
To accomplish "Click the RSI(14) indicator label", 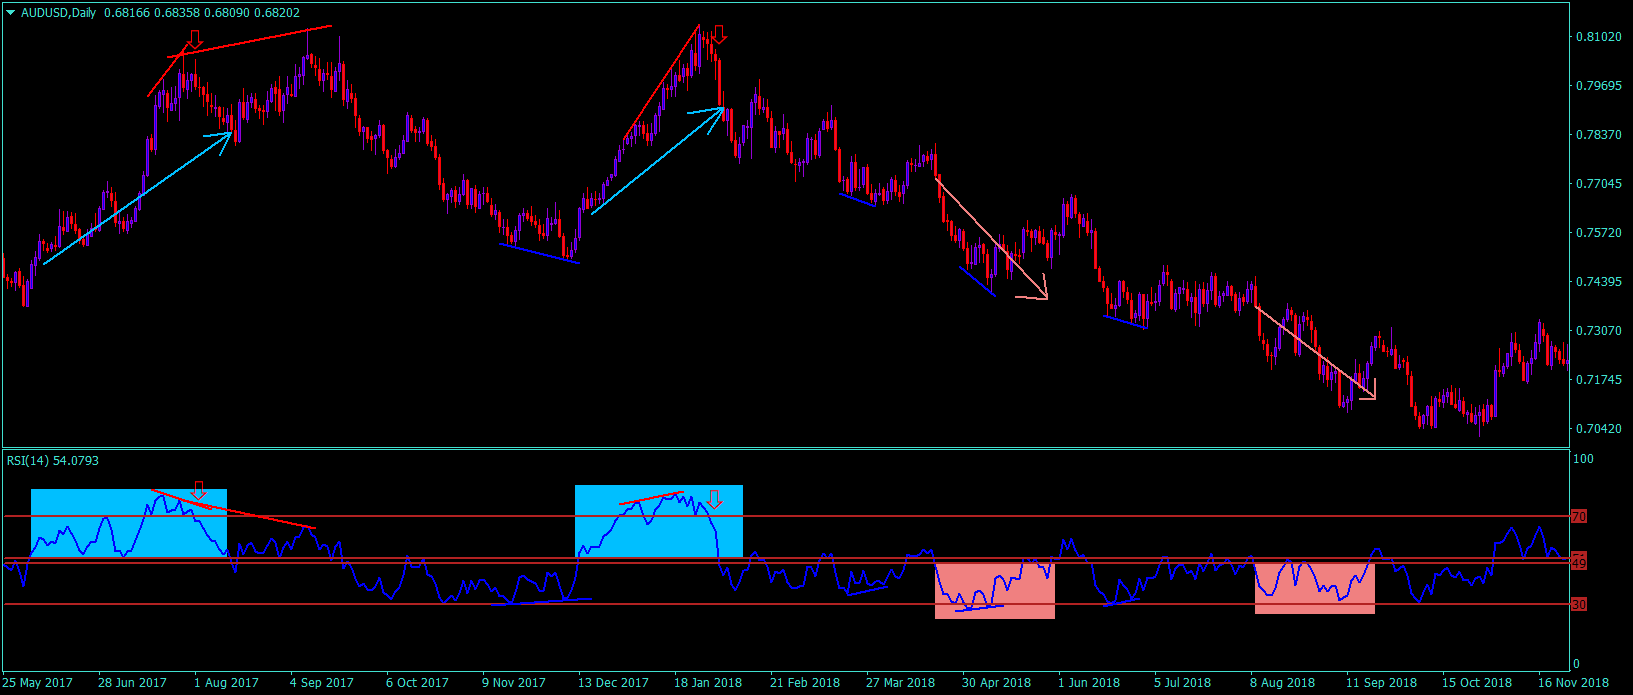I will coord(28,461).
